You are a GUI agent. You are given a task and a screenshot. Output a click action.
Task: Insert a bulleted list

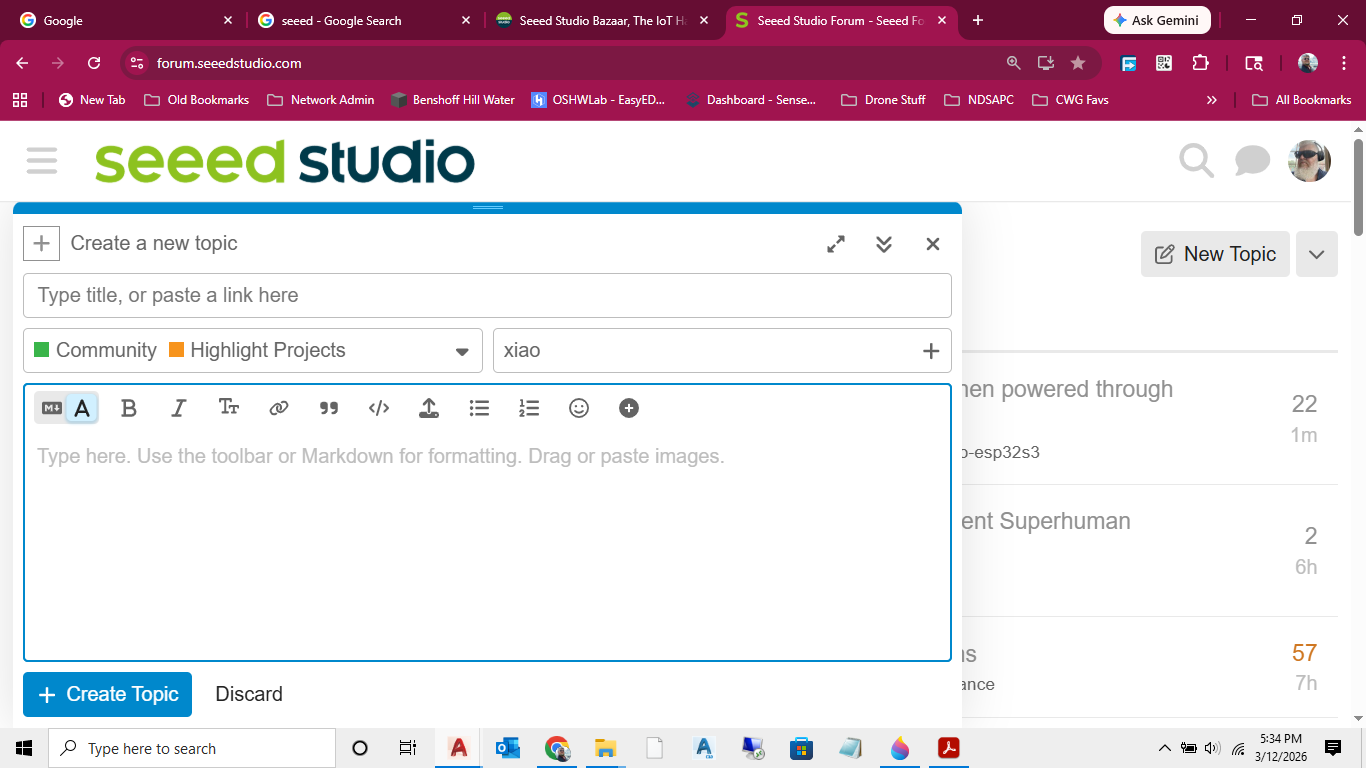point(479,408)
